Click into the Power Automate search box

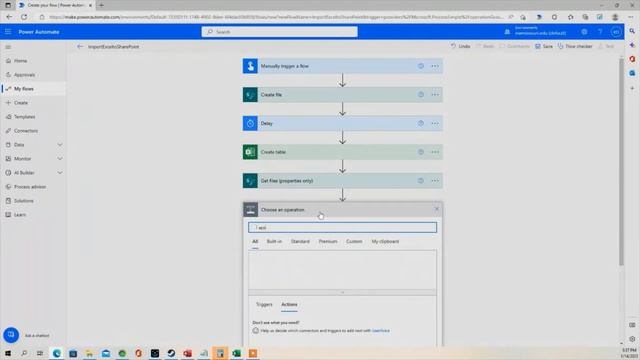pos(280,32)
